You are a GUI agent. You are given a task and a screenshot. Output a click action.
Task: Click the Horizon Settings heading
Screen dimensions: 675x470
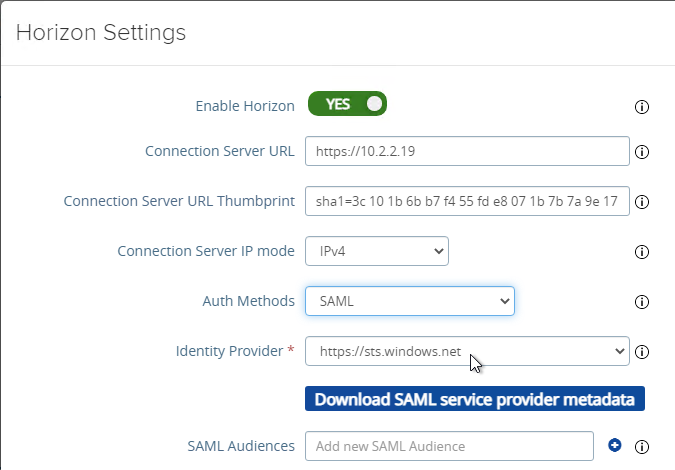click(101, 33)
